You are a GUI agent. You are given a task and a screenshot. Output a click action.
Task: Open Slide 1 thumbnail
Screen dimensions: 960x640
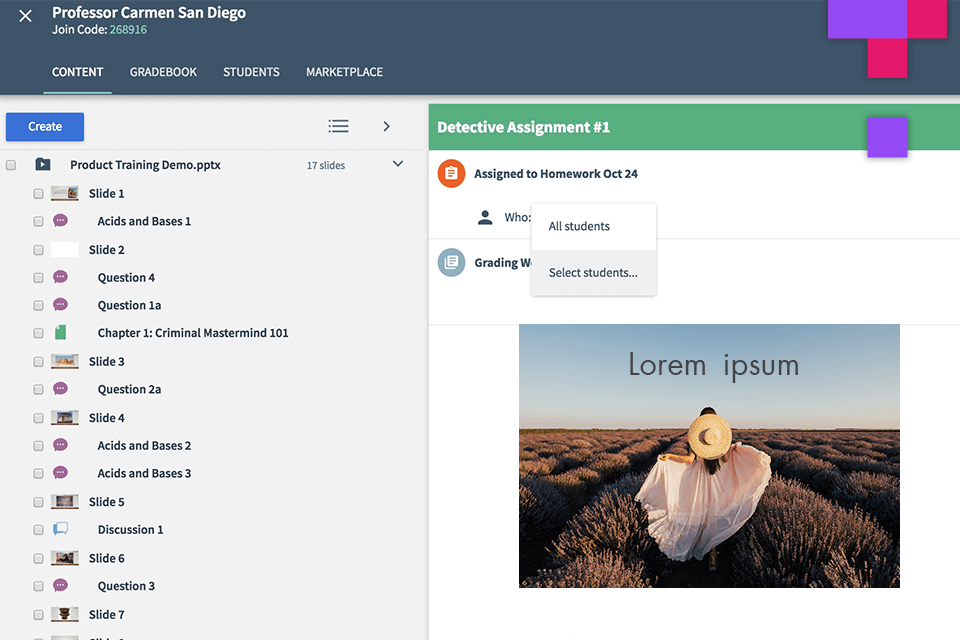pos(64,194)
